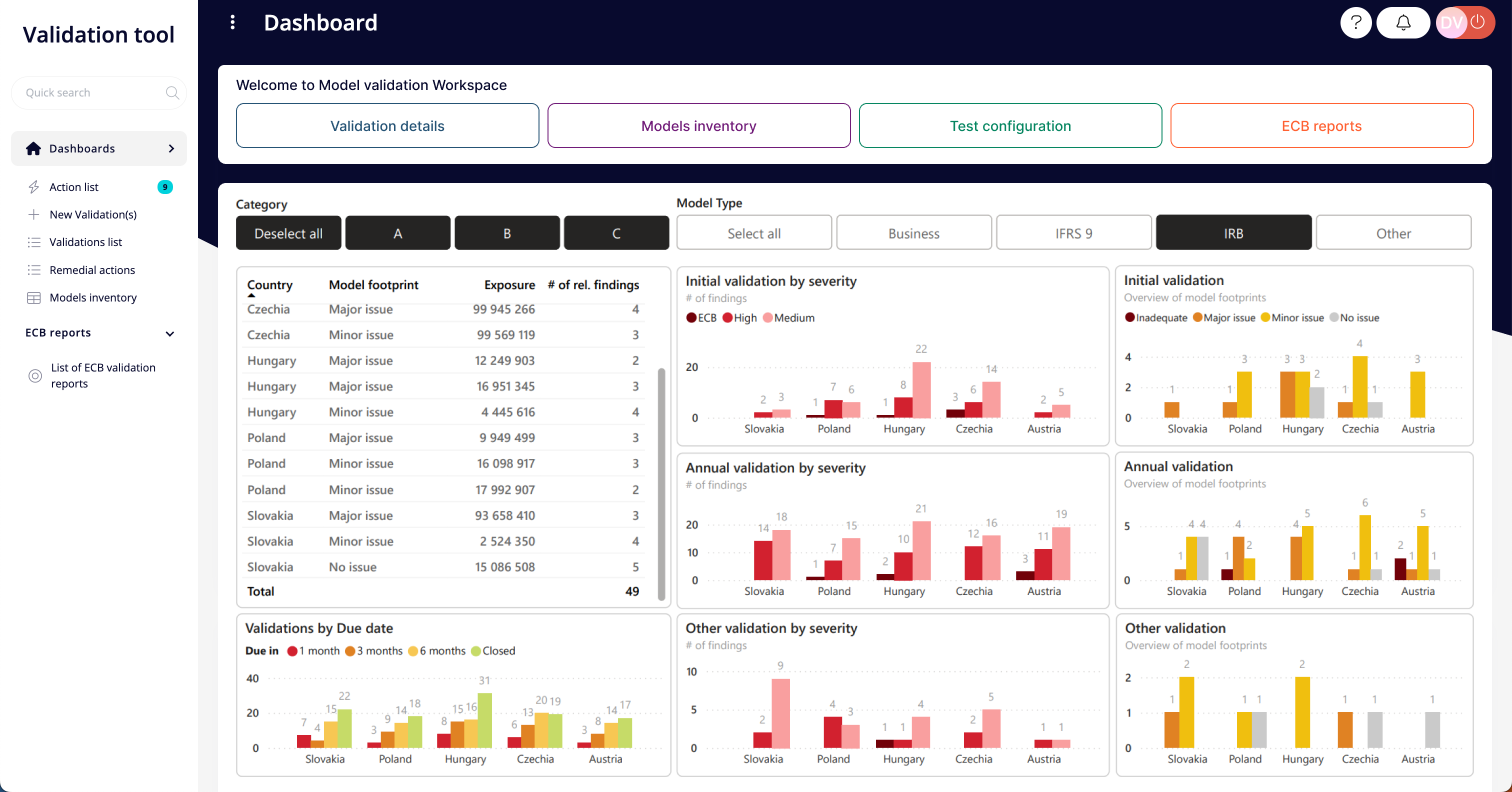Click the Action list lightning icon

pos(34,187)
